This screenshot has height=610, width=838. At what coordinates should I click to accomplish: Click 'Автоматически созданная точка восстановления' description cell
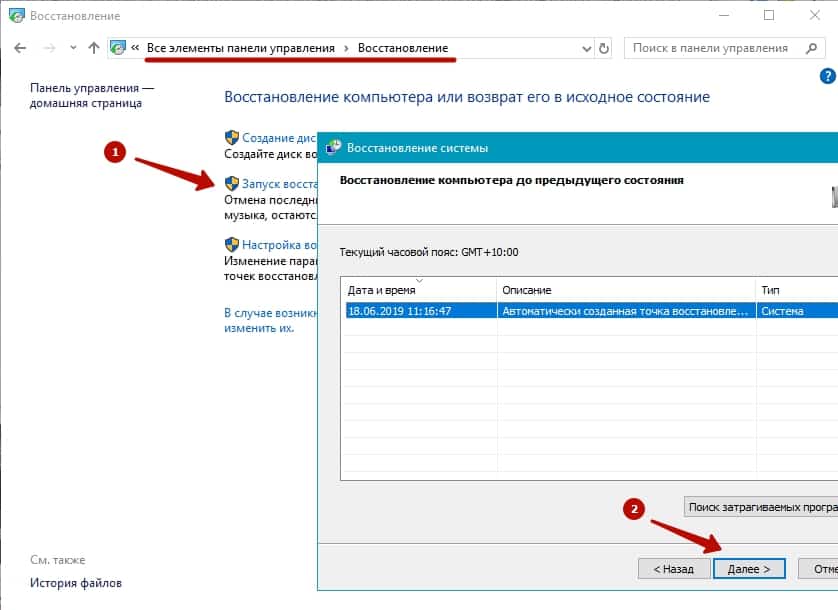click(626, 311)
